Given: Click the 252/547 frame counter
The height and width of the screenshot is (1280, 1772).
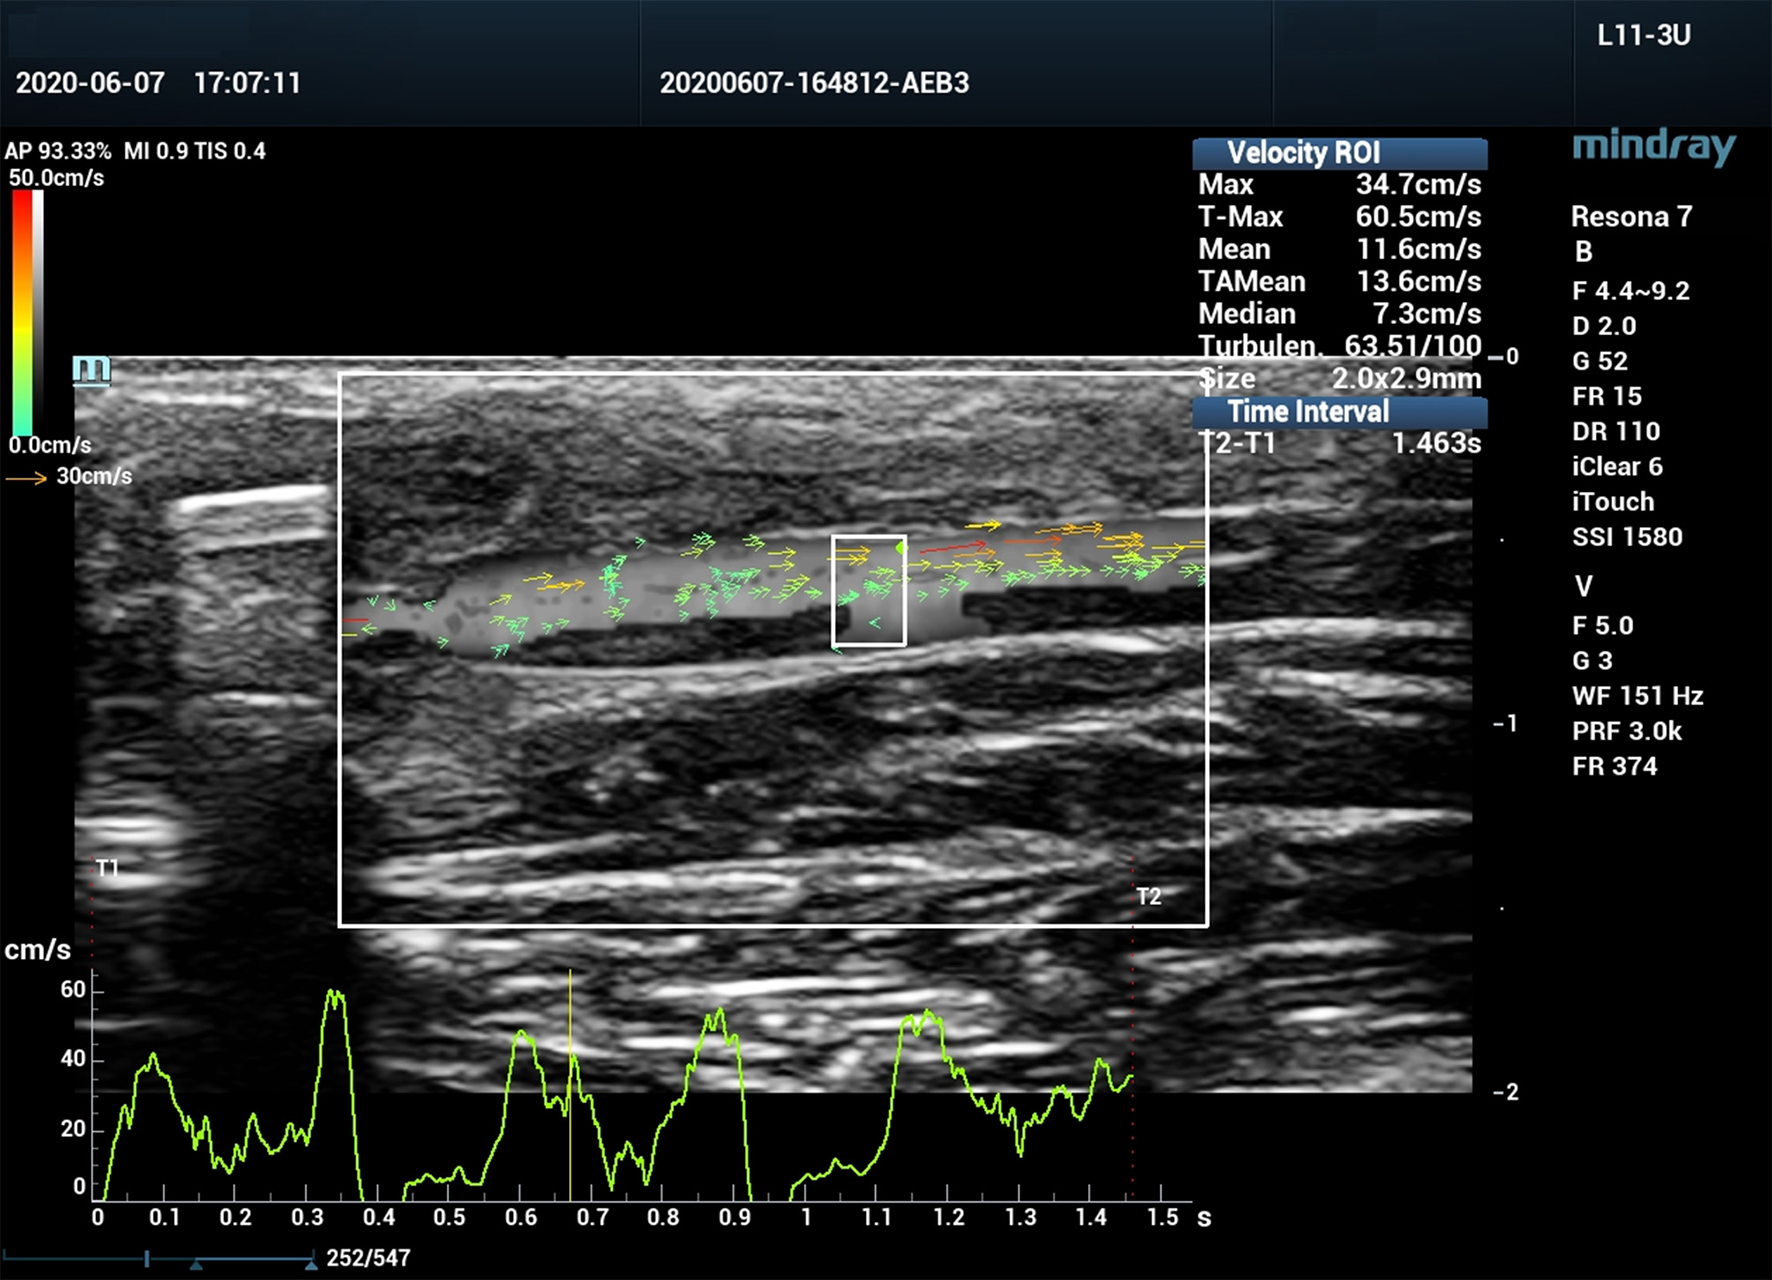Looking at the screenshot, I should click(368, 1258).
